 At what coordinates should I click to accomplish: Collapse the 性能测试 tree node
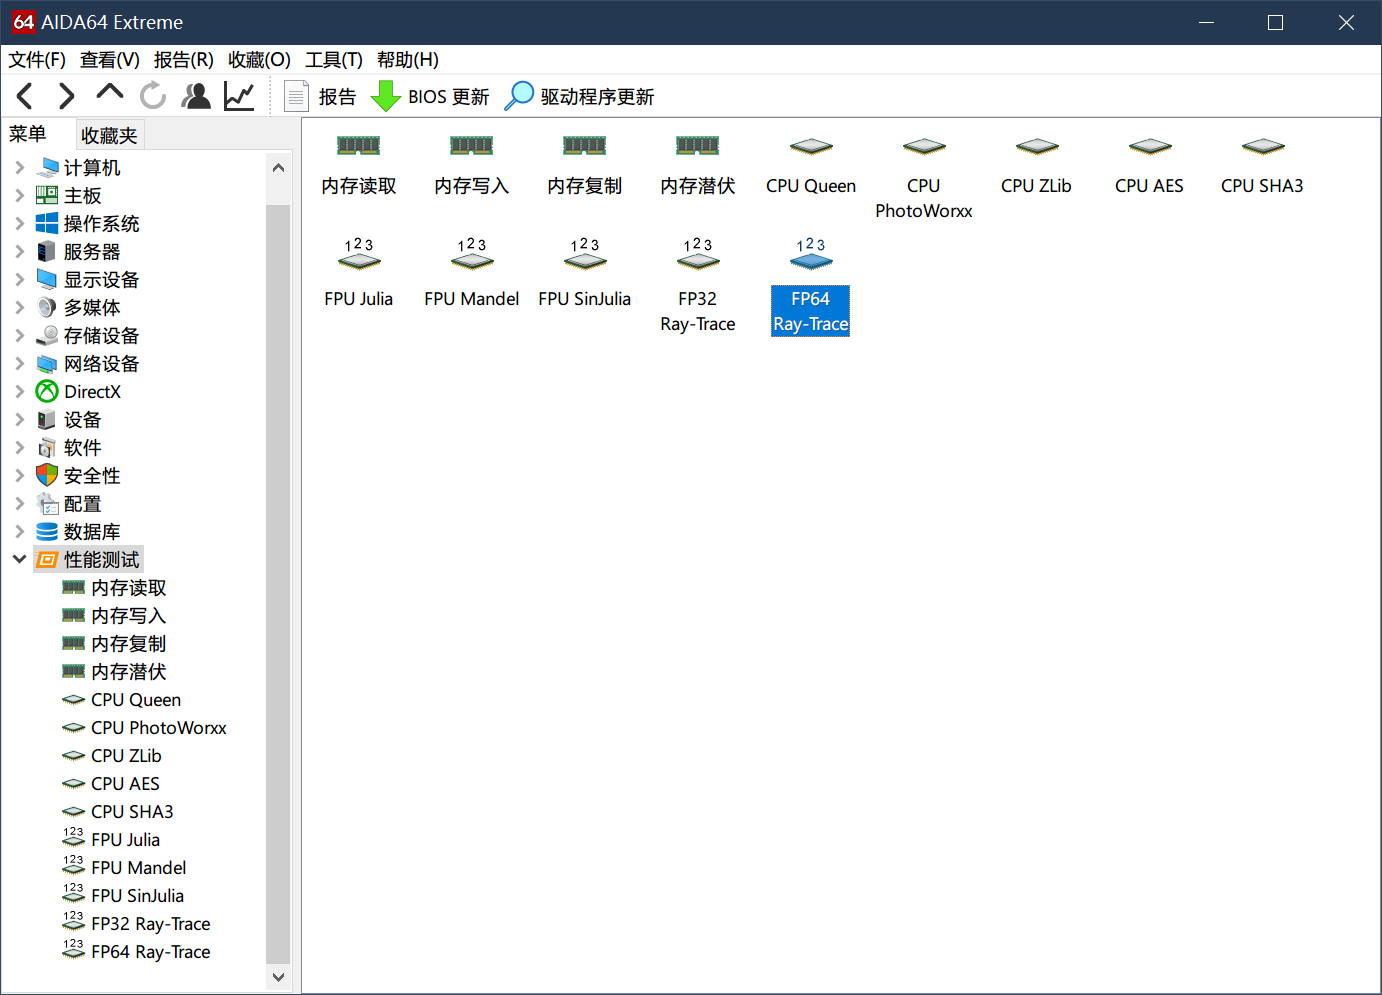coord(20,559)
